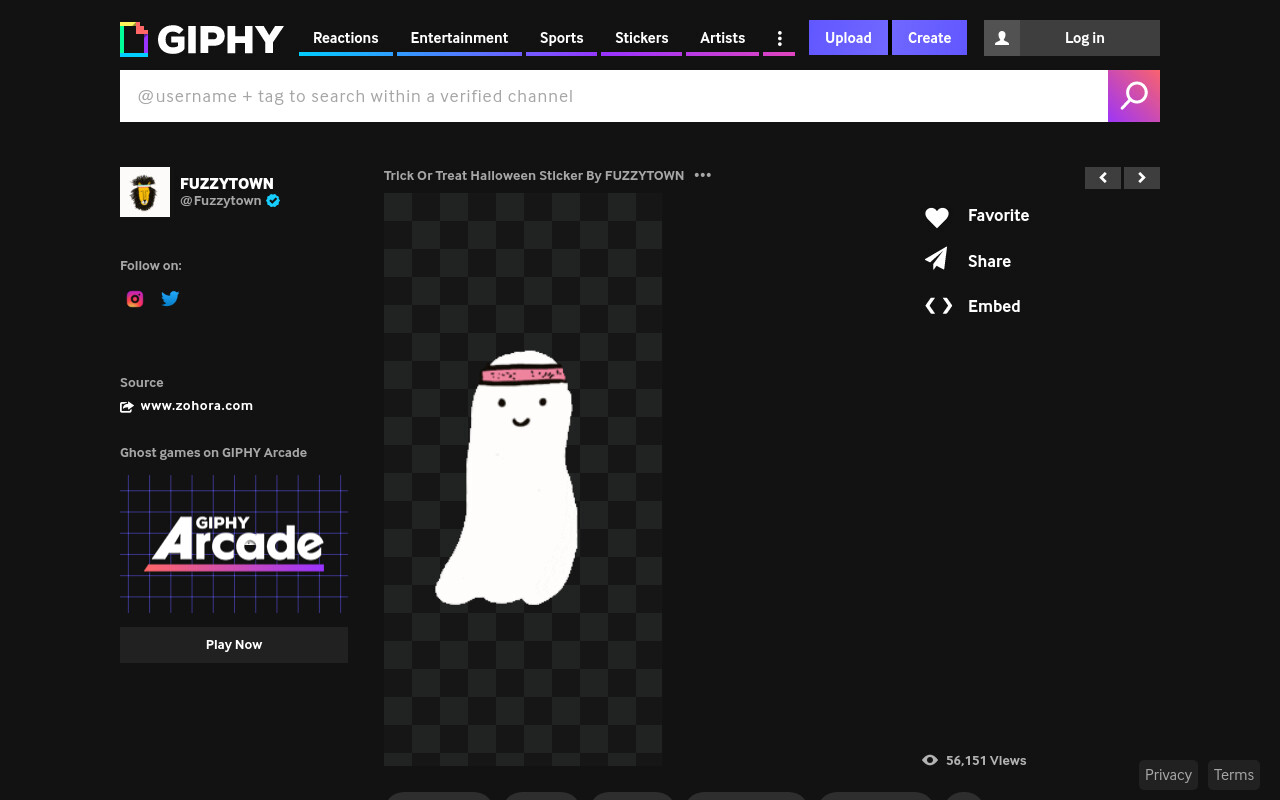Click the Create button
The image size is (1280, 800).
(x=929, y=38)
